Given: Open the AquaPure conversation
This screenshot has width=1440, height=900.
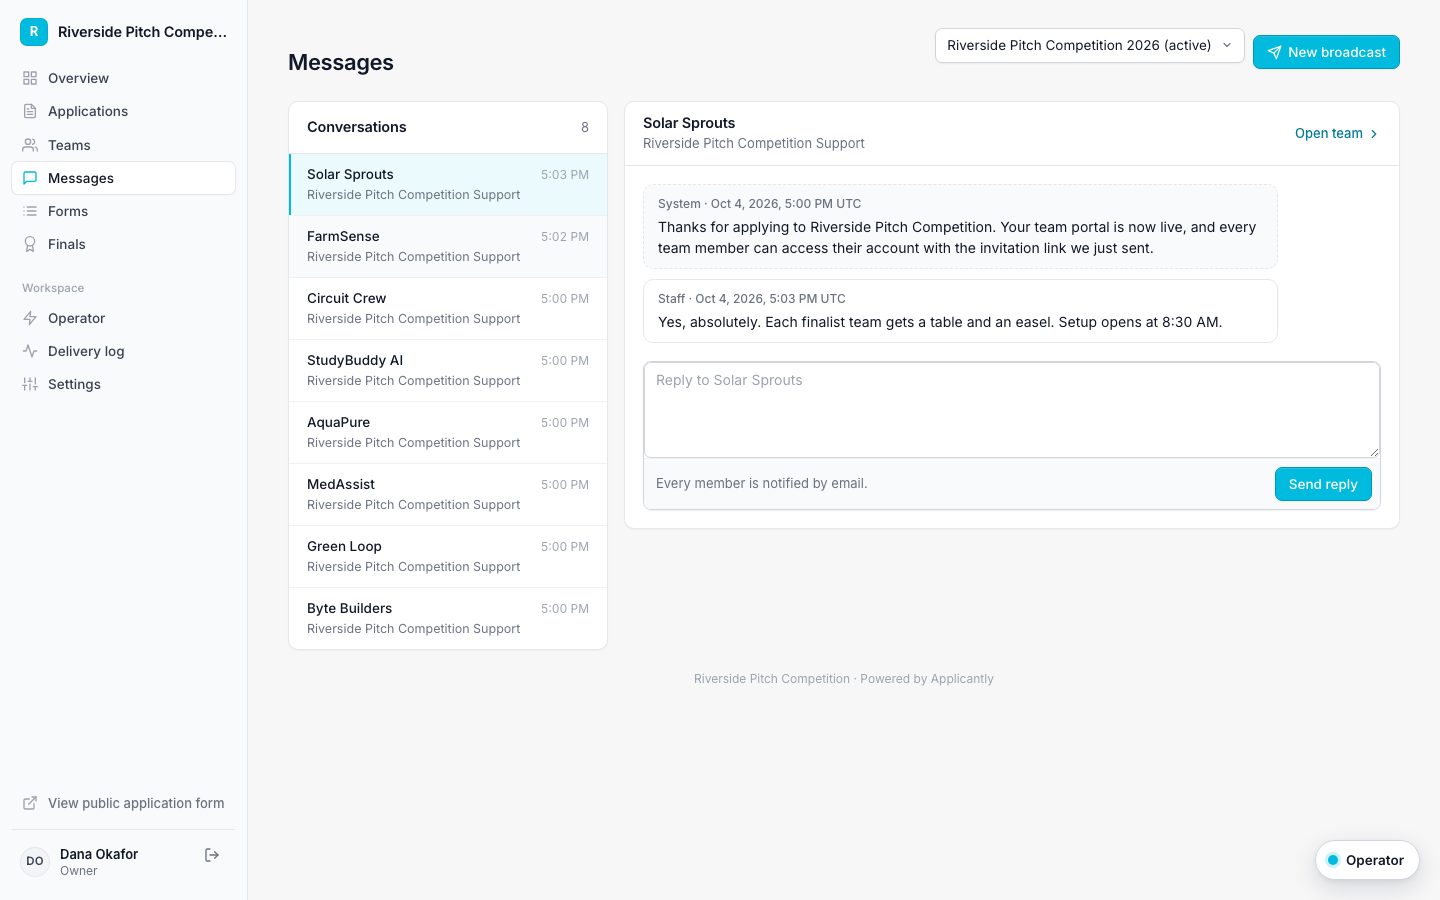Looking at the screenshot, I should pyautogui.click(x=448, y=432).
